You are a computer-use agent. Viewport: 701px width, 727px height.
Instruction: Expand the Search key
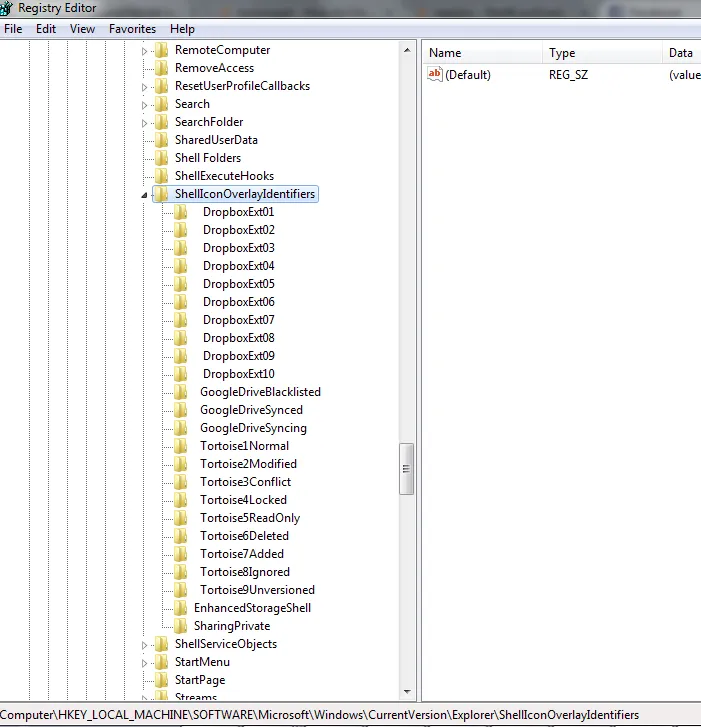point(144,105)
